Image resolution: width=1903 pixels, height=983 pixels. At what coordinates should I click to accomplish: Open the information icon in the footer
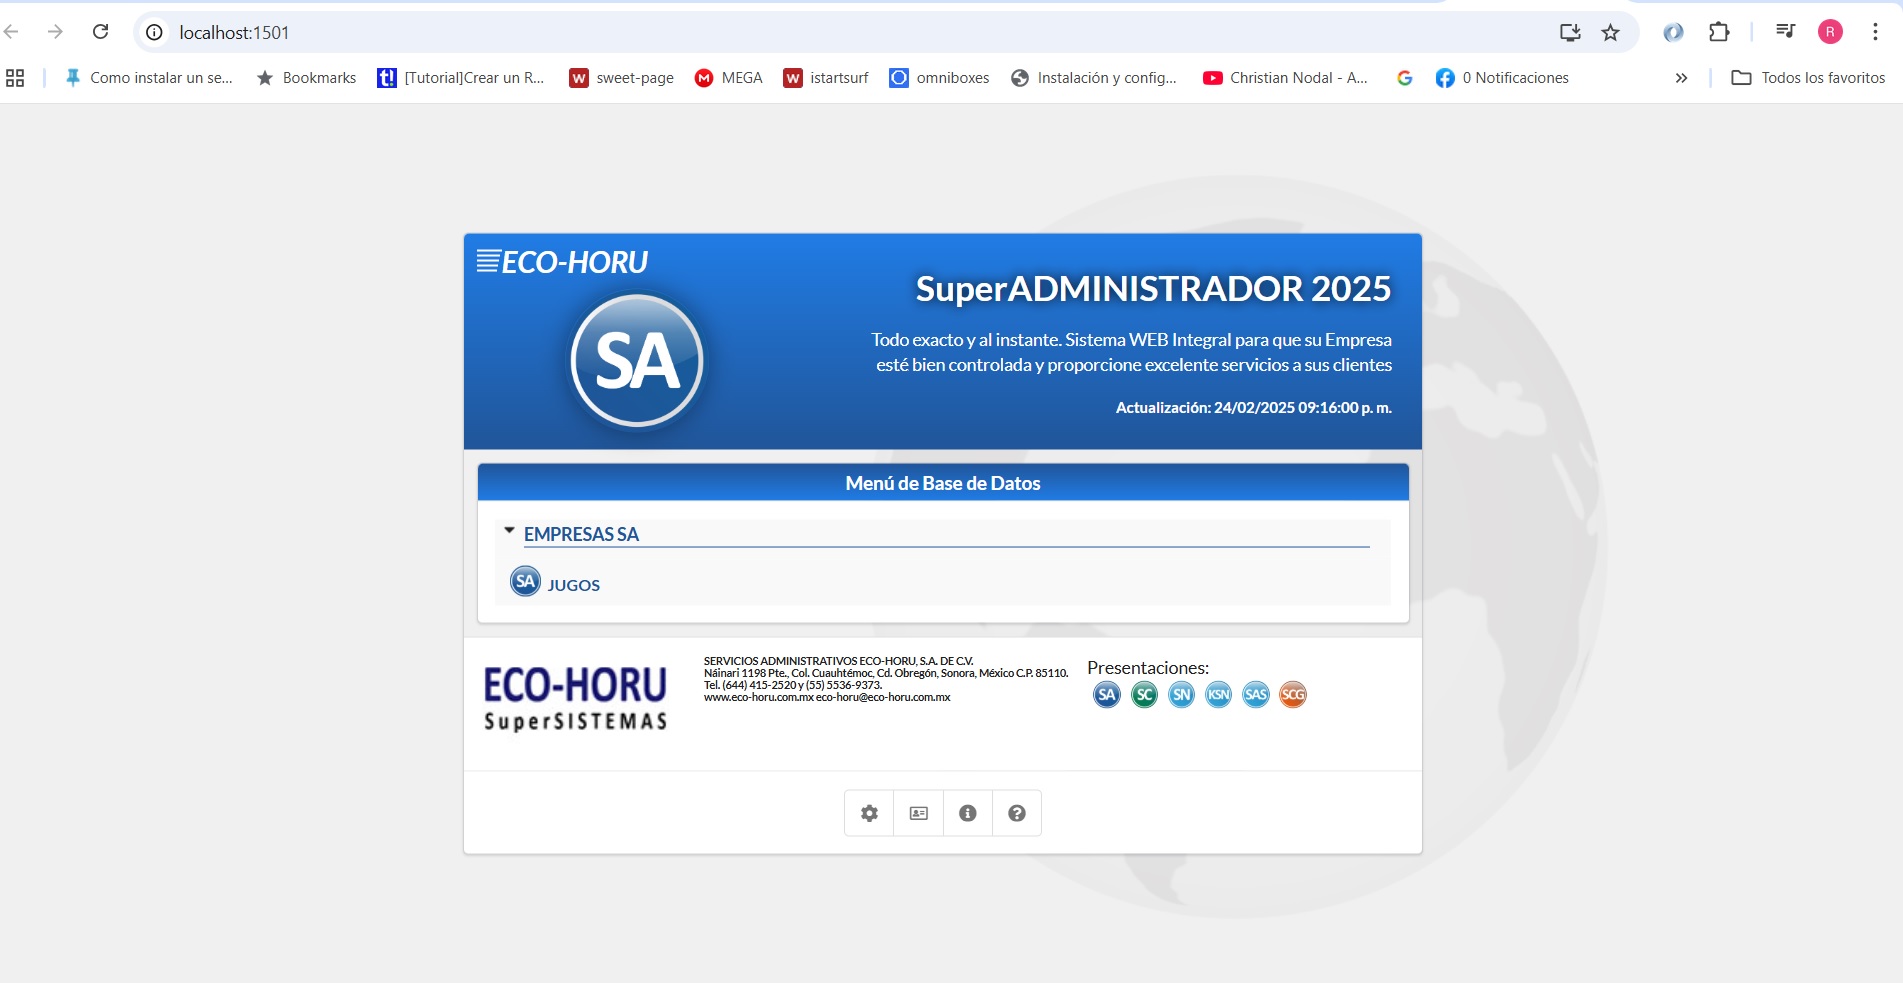pos(967,813)
